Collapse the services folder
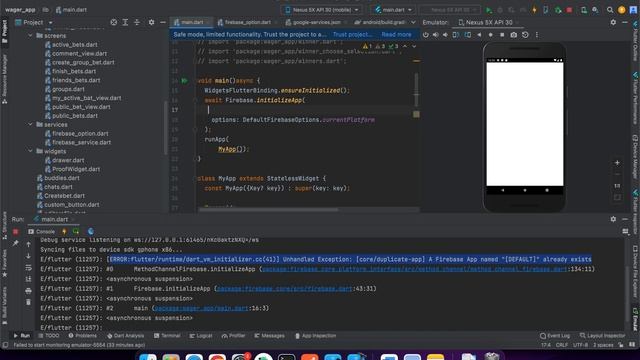640x360 pixels. click(30, 124)
